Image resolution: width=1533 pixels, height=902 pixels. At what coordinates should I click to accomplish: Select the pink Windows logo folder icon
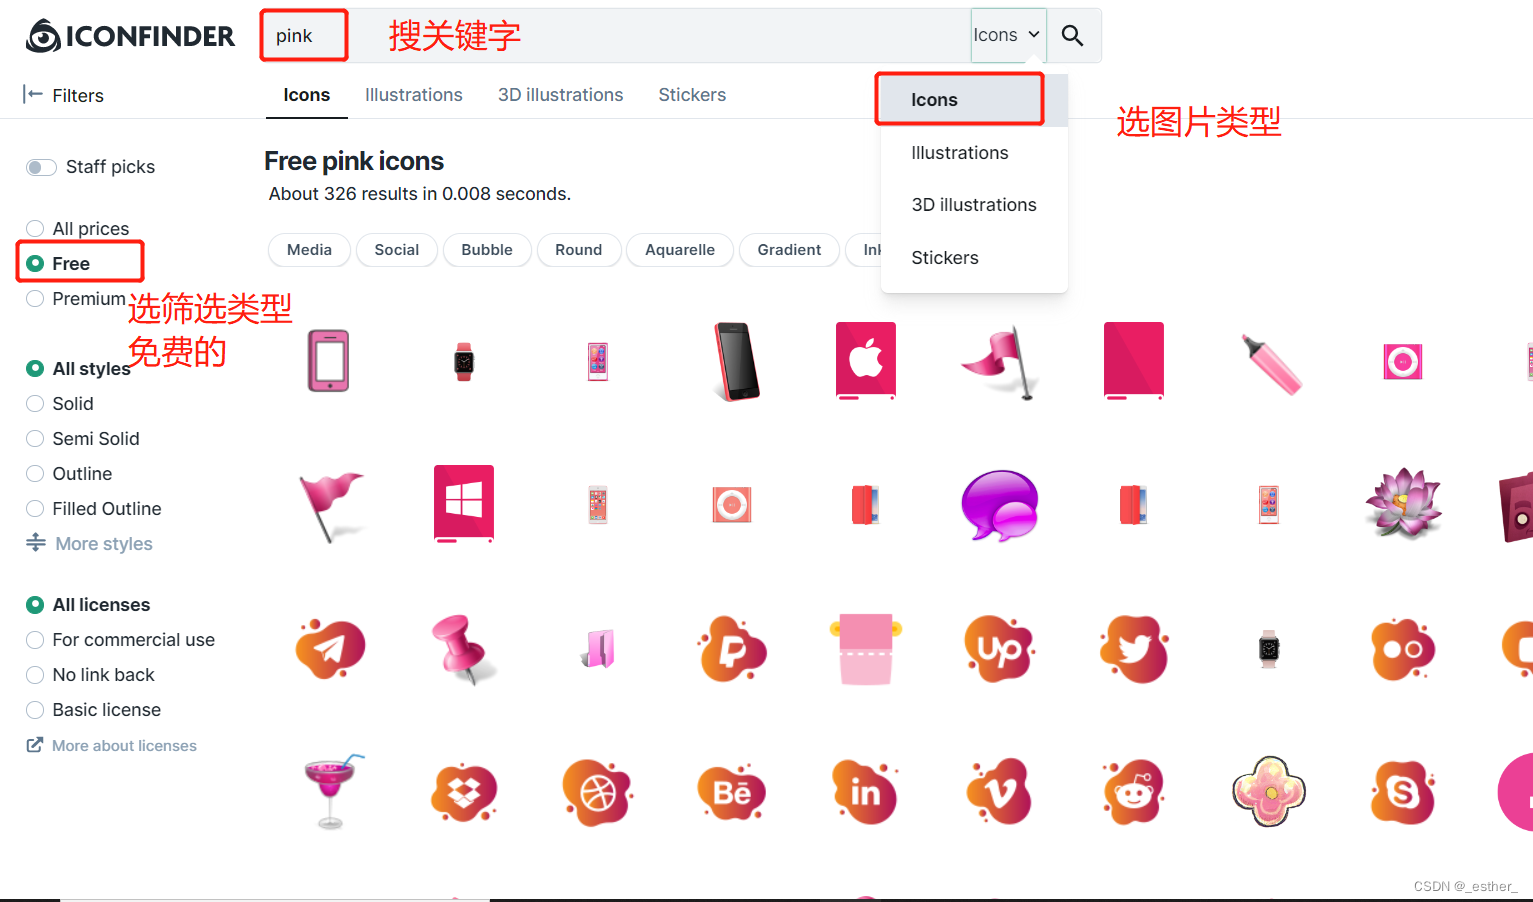tap(464, 504)
